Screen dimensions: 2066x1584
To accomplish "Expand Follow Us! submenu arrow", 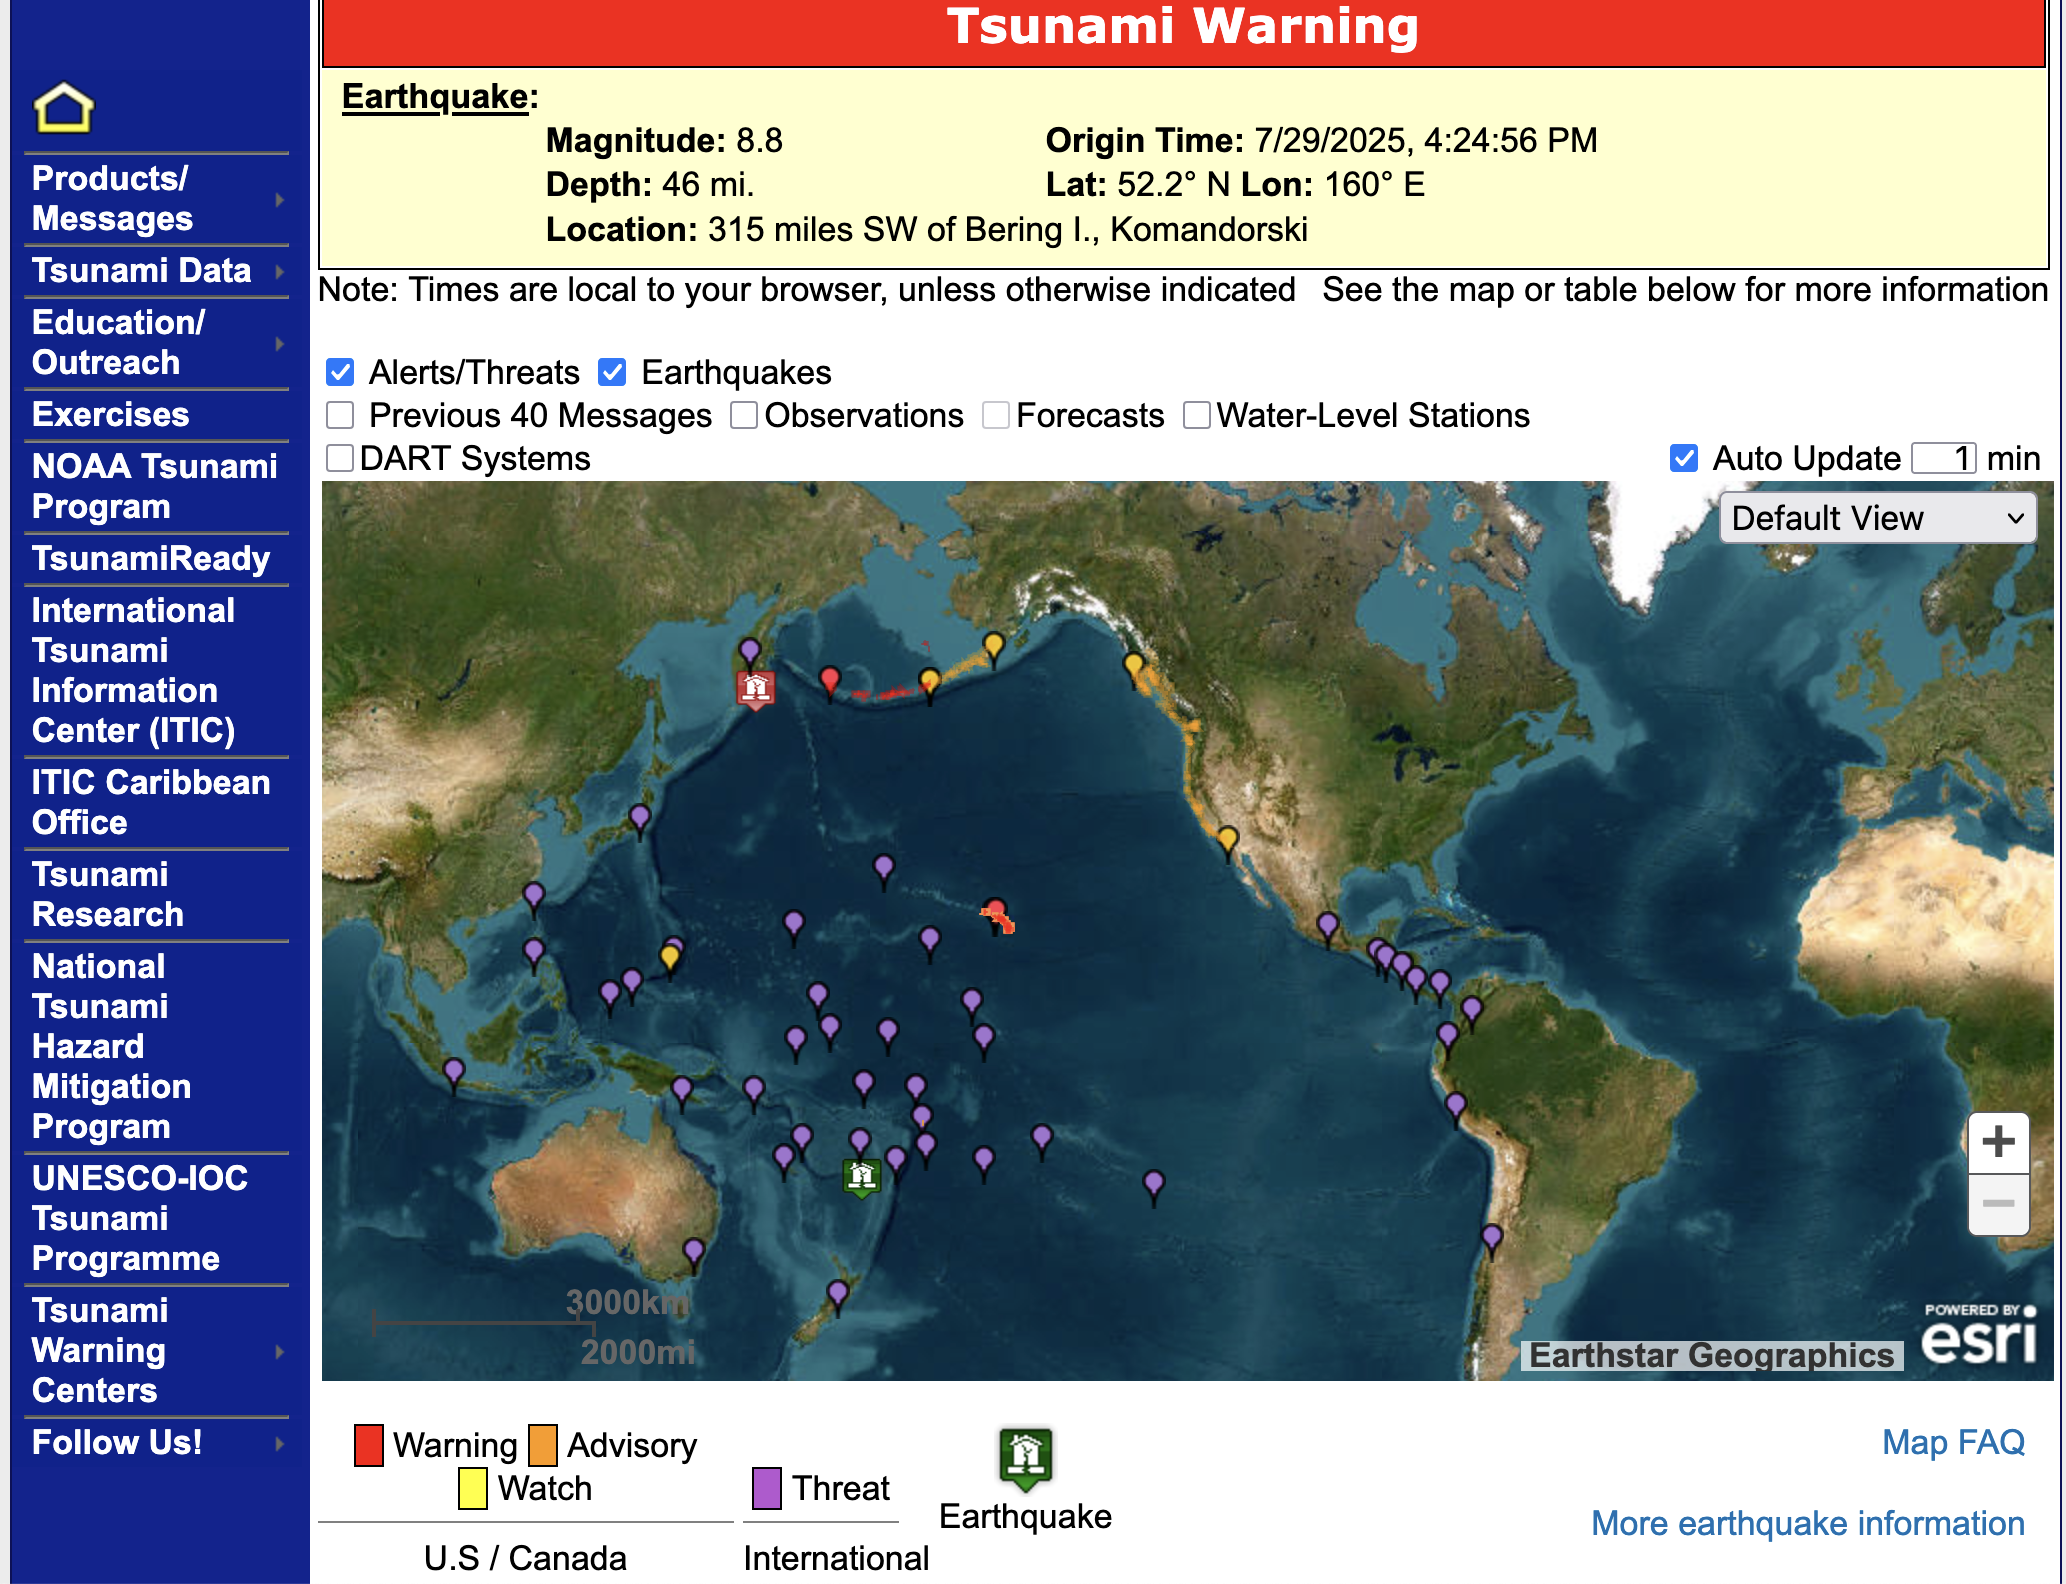I will click(280, 1444).
